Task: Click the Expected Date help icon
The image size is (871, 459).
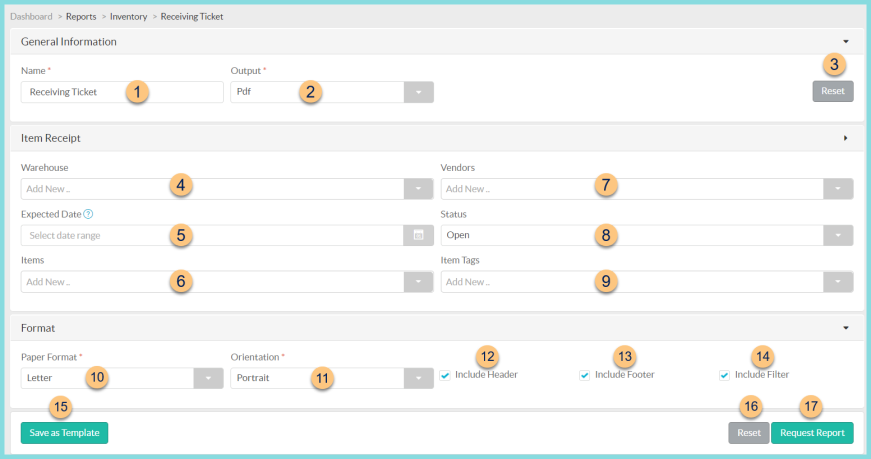Action: (x=88, y=214)
